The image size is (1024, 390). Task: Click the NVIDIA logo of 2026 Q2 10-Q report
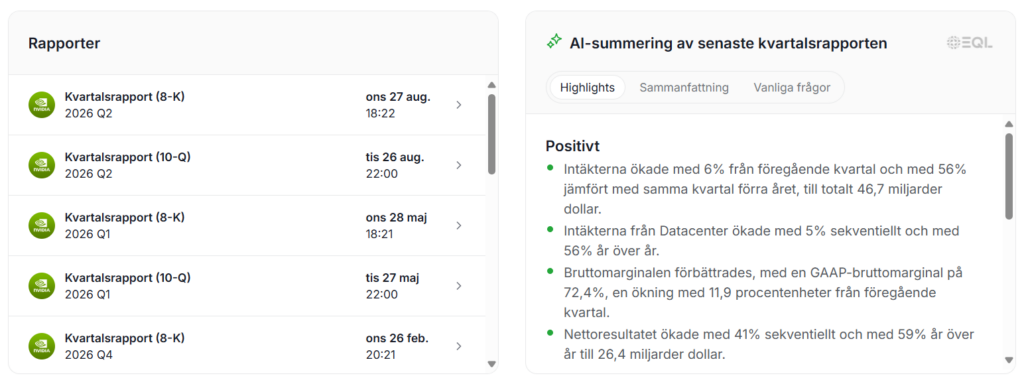[x=42, y=165]
